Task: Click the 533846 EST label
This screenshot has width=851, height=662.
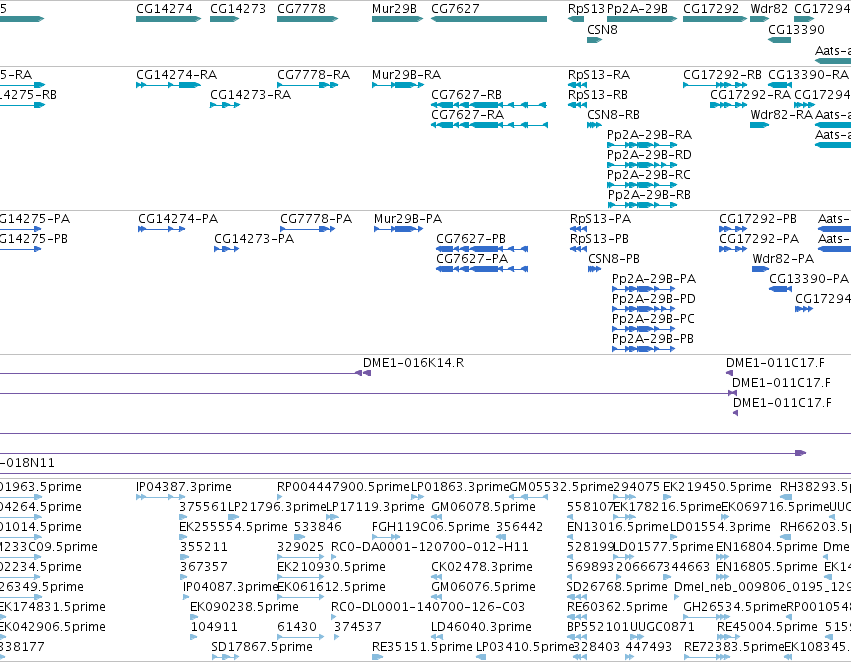Action: click(318, 527)
